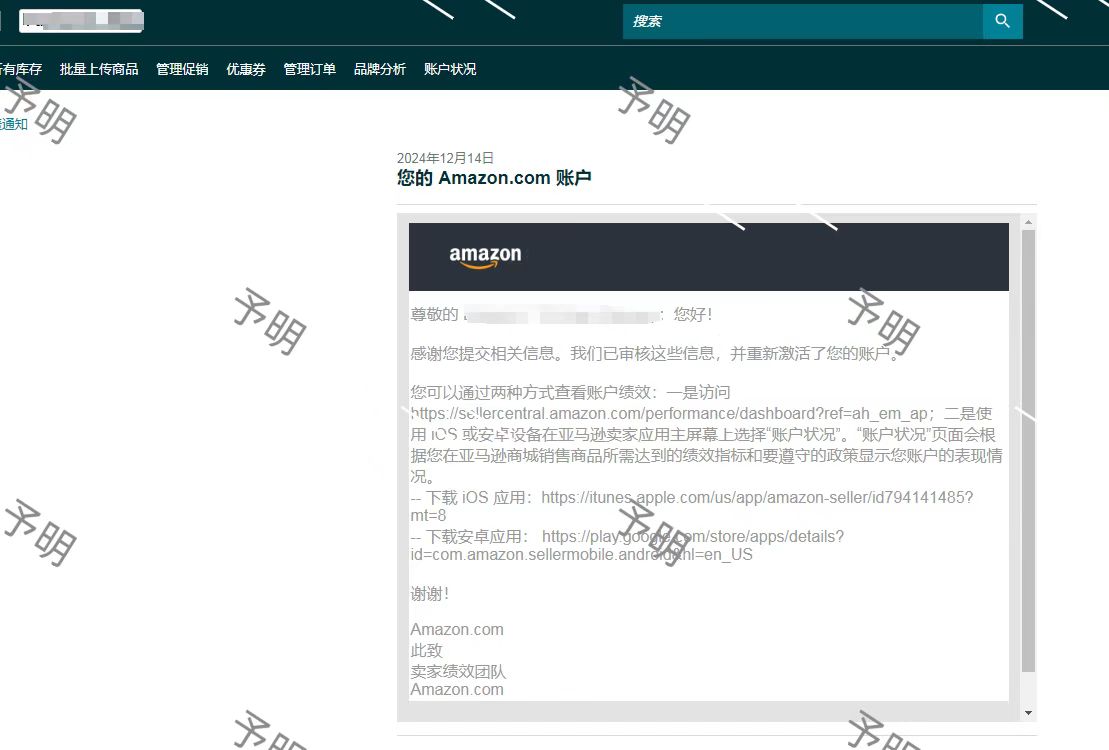Click the 卖家绩效团队 signature line
The height and width of the screenshot is (750, 1109).
pyautogui.click(x=458, y=671)
